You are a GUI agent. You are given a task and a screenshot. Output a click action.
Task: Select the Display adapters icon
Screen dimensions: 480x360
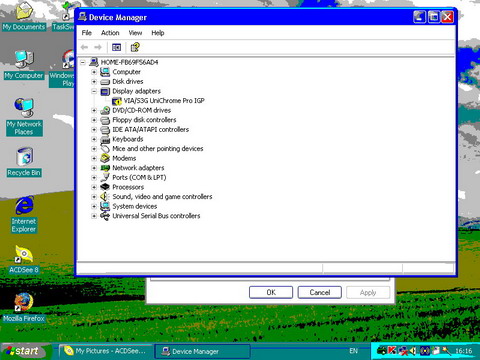105,91
